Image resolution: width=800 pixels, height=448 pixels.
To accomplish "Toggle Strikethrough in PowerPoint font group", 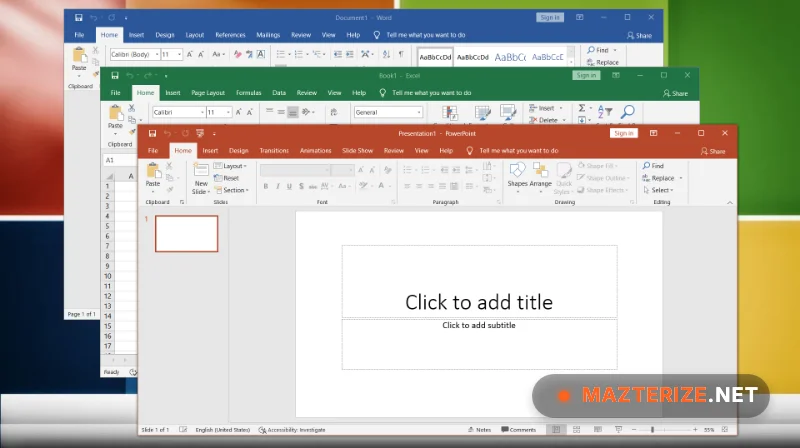I will [313, 186].
